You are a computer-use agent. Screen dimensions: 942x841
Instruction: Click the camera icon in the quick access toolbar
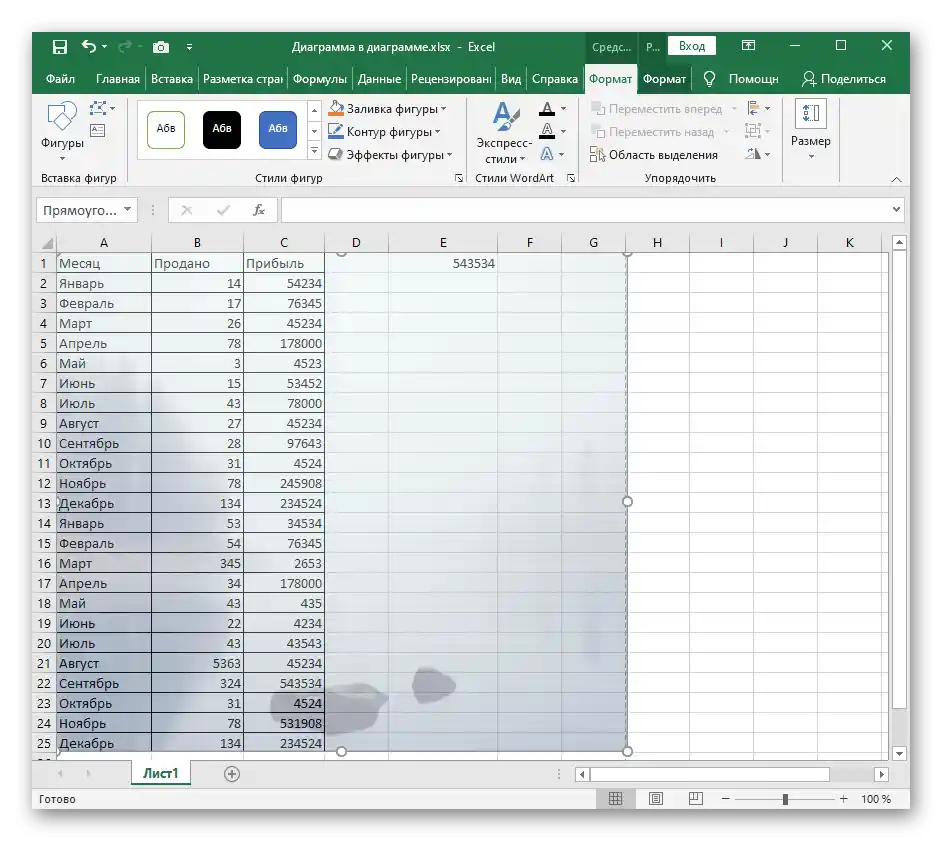(x=160, y=47)
